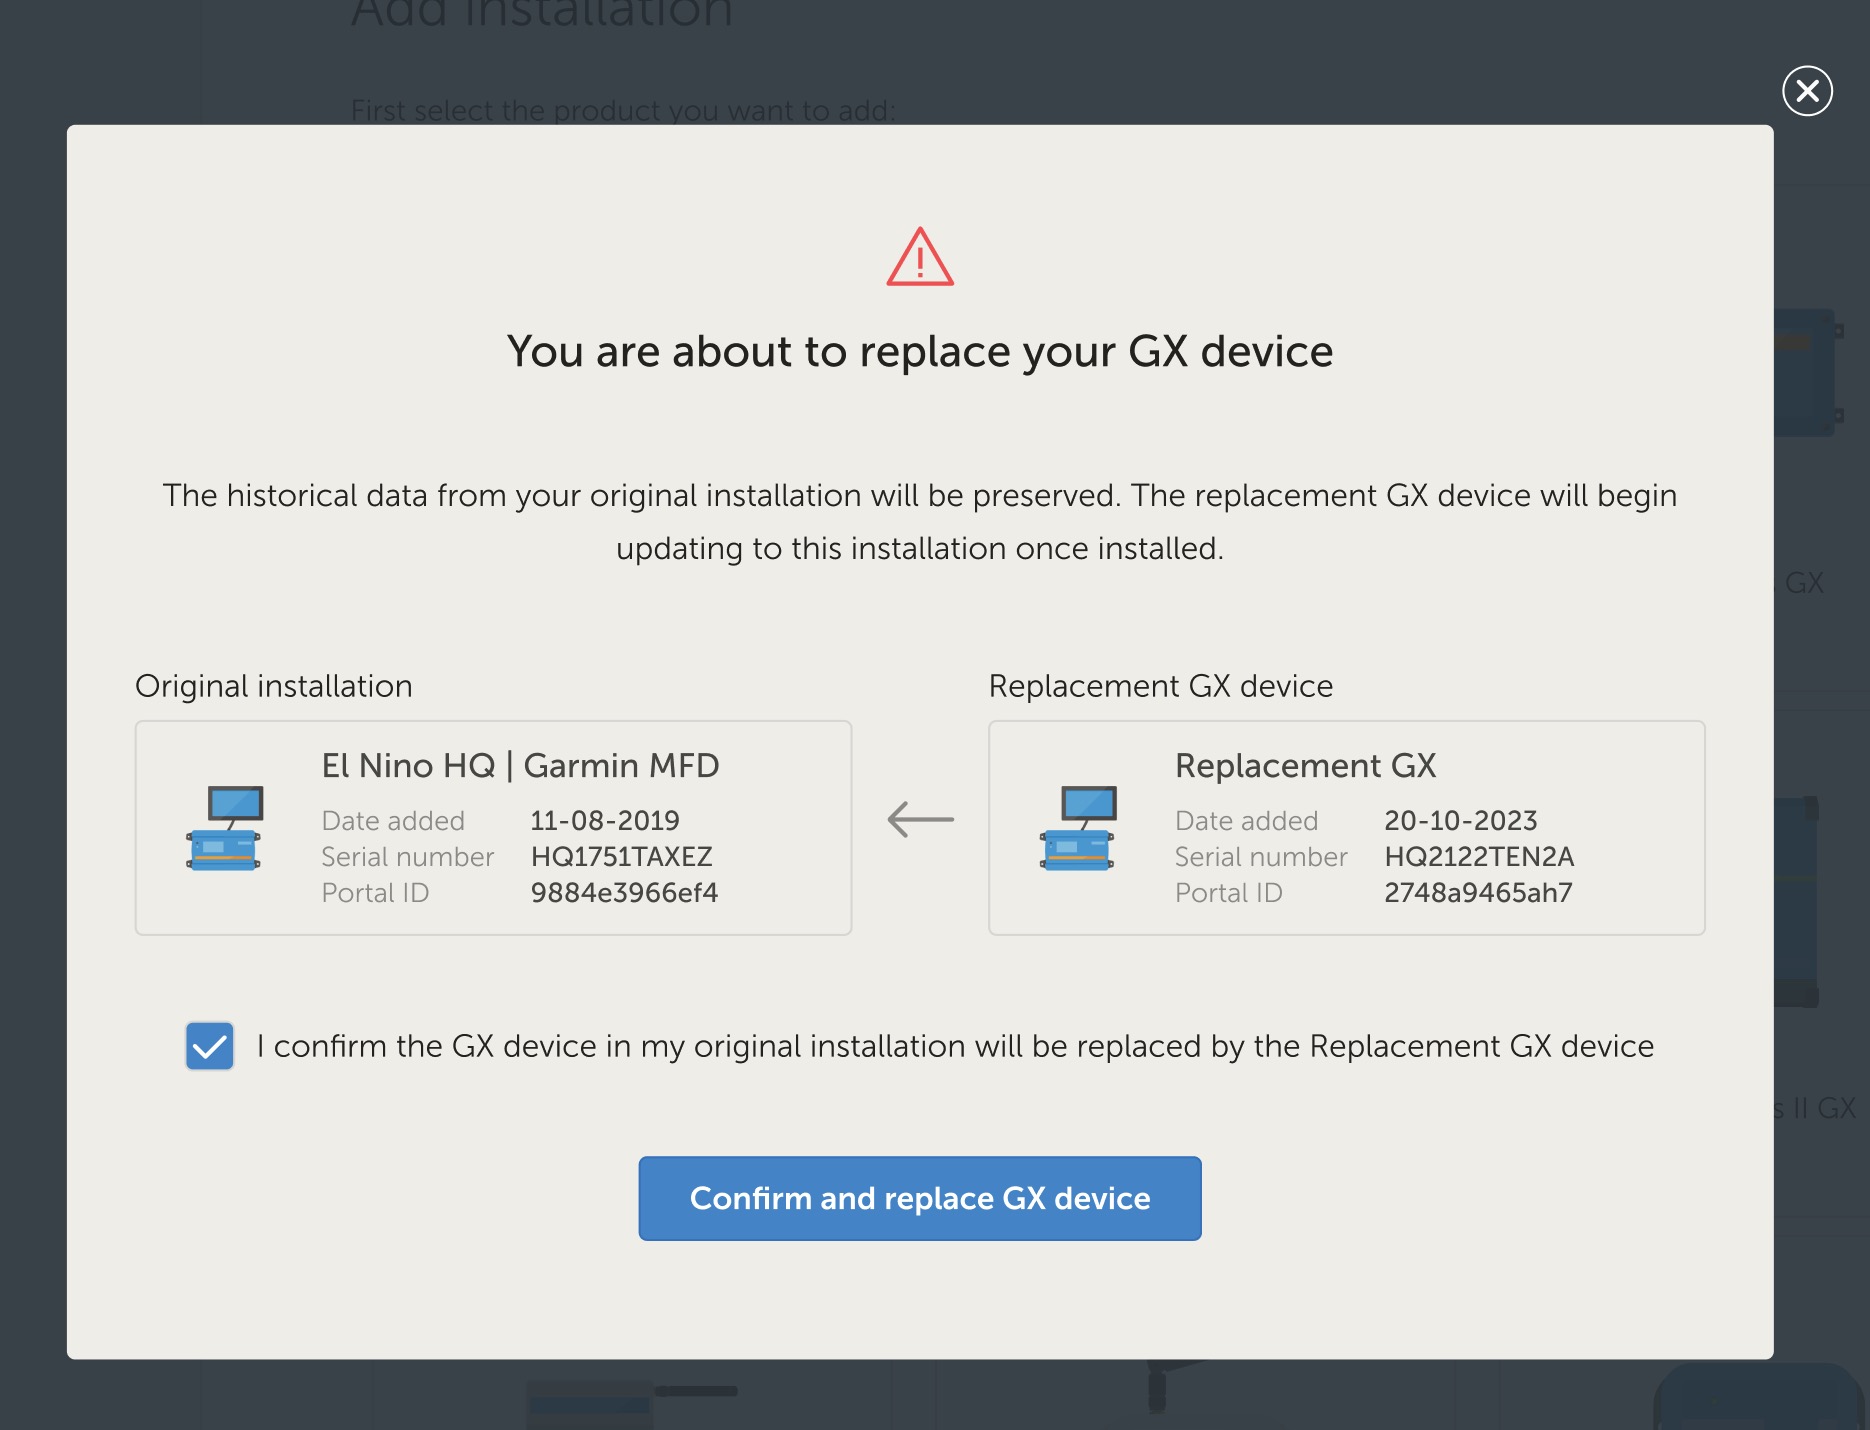The image size is (1870, 1430).
Task: Select the 'El Nino HQ | Garmin MFD' card
Action: click(x=493, y=828)
